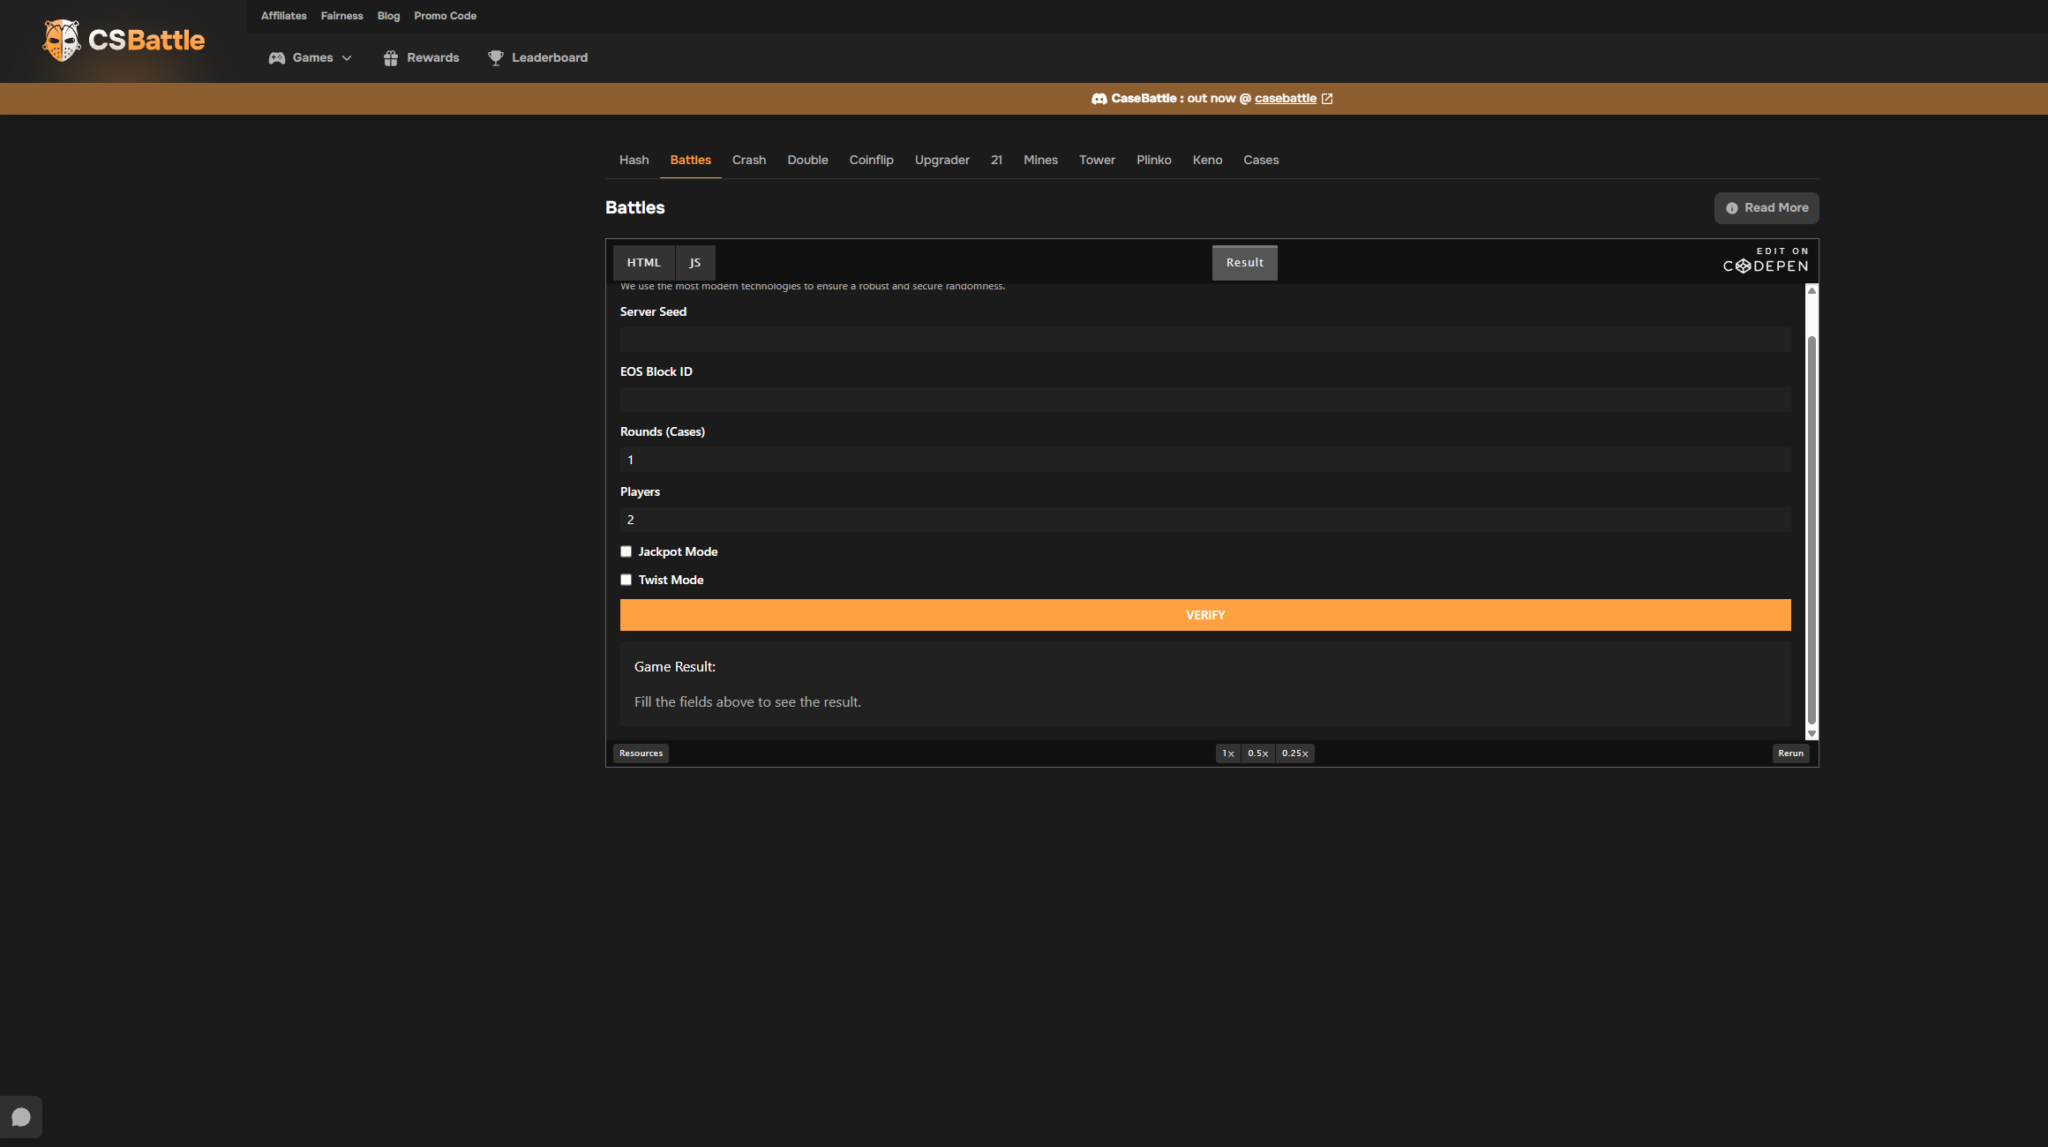The image size is (2048, 1147).
Task: Click the Discord icon in banner
Action: 1099,98
